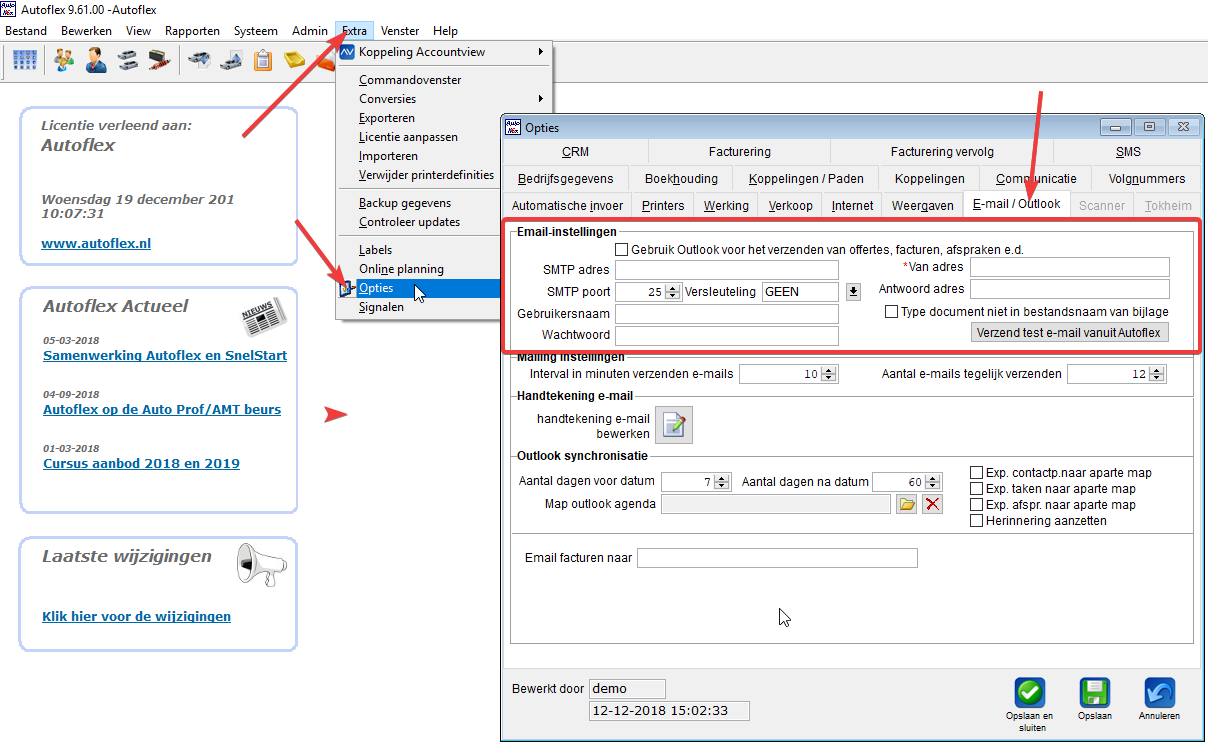Click the Gebruikersnaam input field
This screenshot has width=1208, height=743.
point(727,314)
